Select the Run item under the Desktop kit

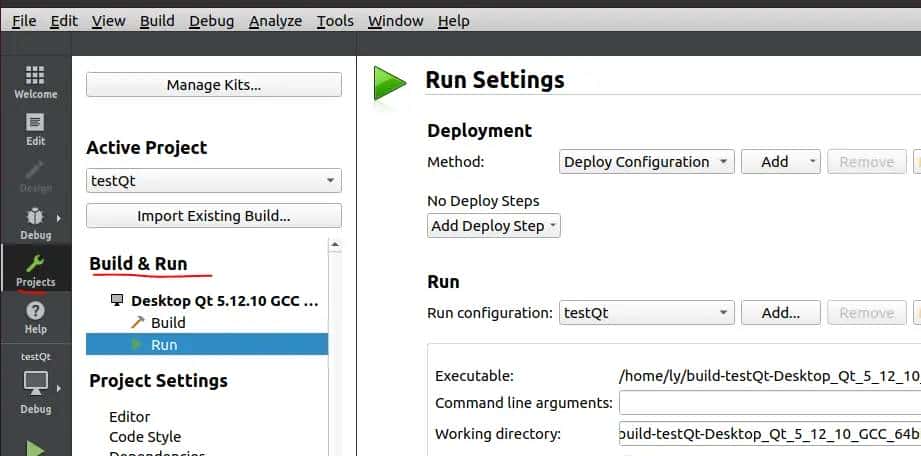click(x=164, y=345)
